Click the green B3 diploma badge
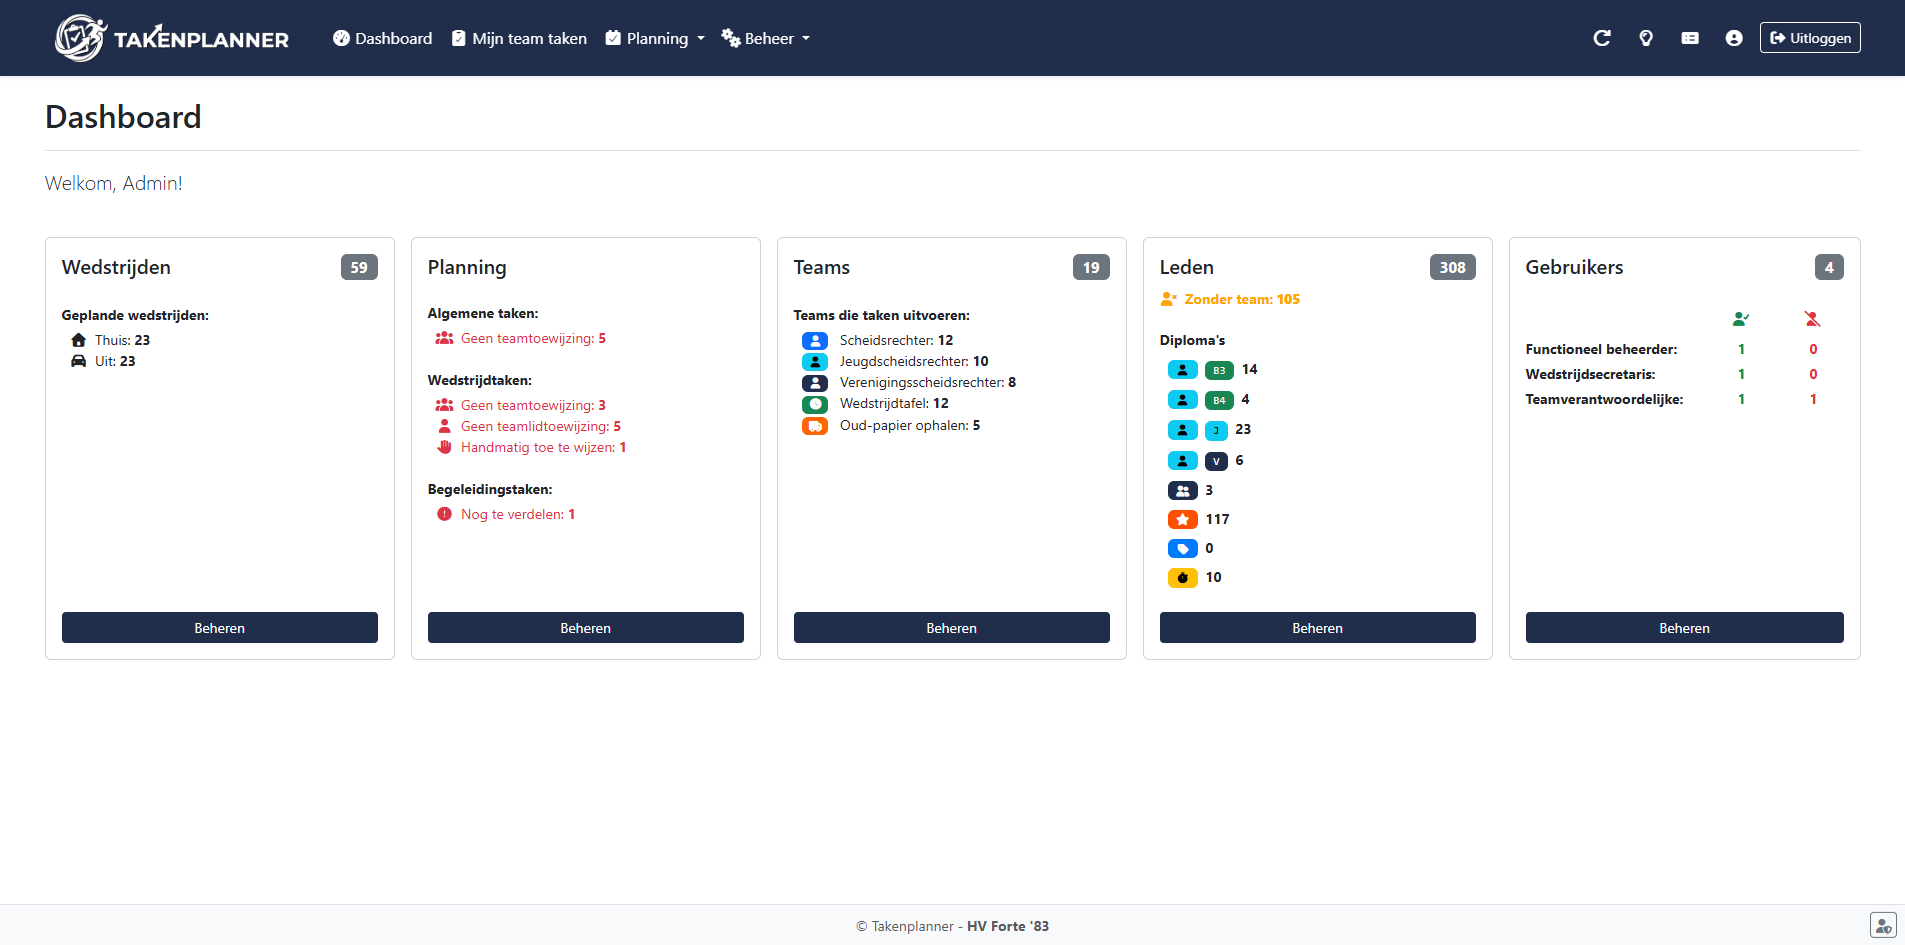1905x945 pixels. point(1219,370)
